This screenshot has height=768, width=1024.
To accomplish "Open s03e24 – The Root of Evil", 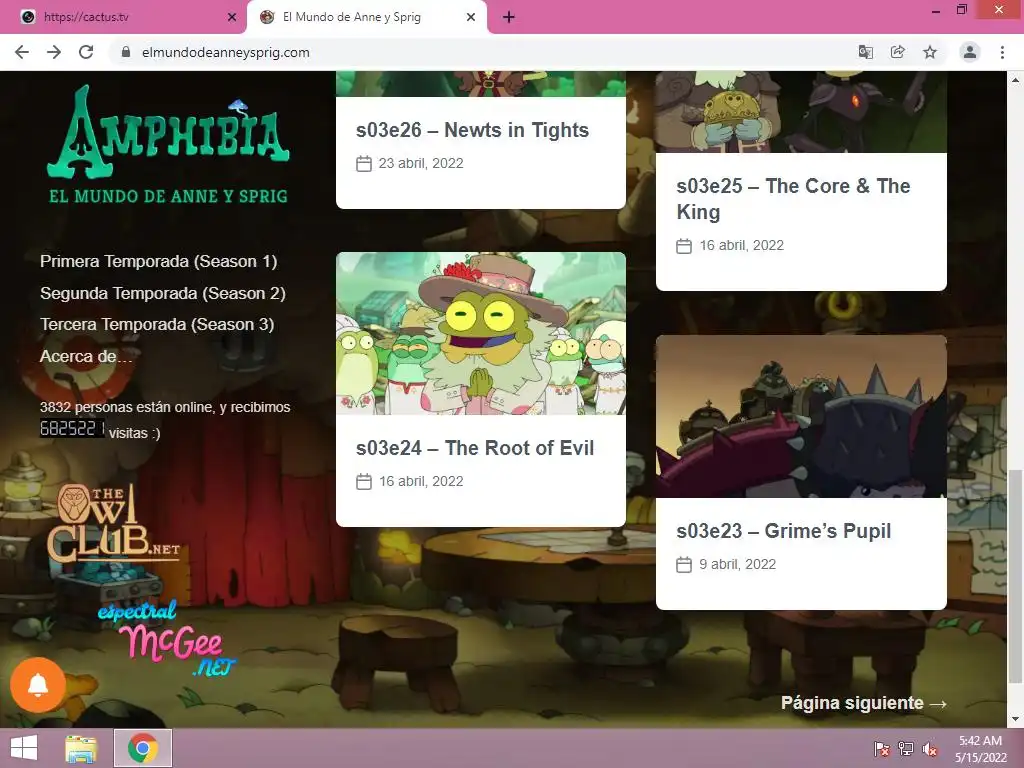I will pos(475,448).
